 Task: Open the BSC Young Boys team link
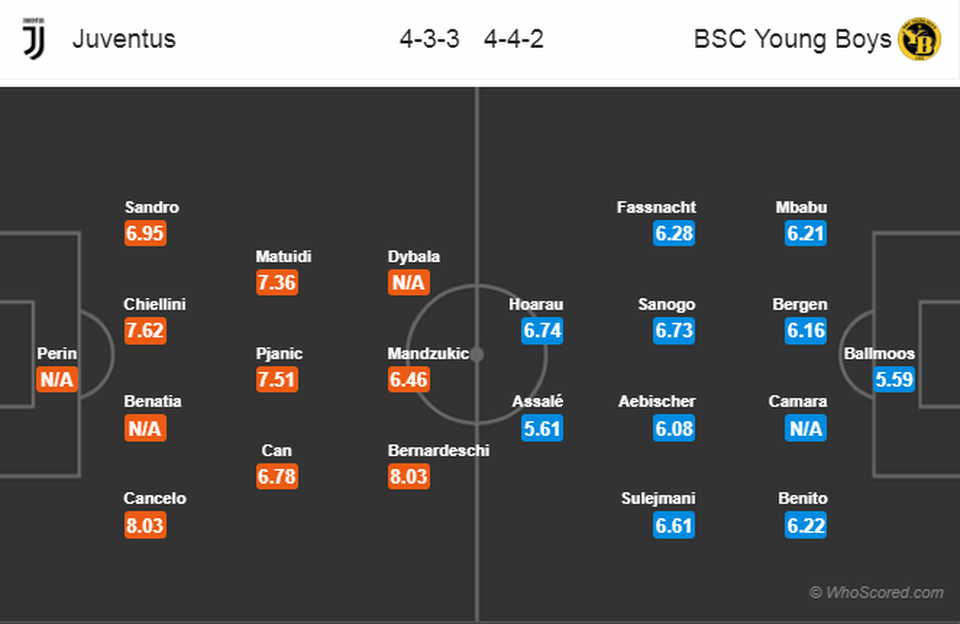pos(792,39)
